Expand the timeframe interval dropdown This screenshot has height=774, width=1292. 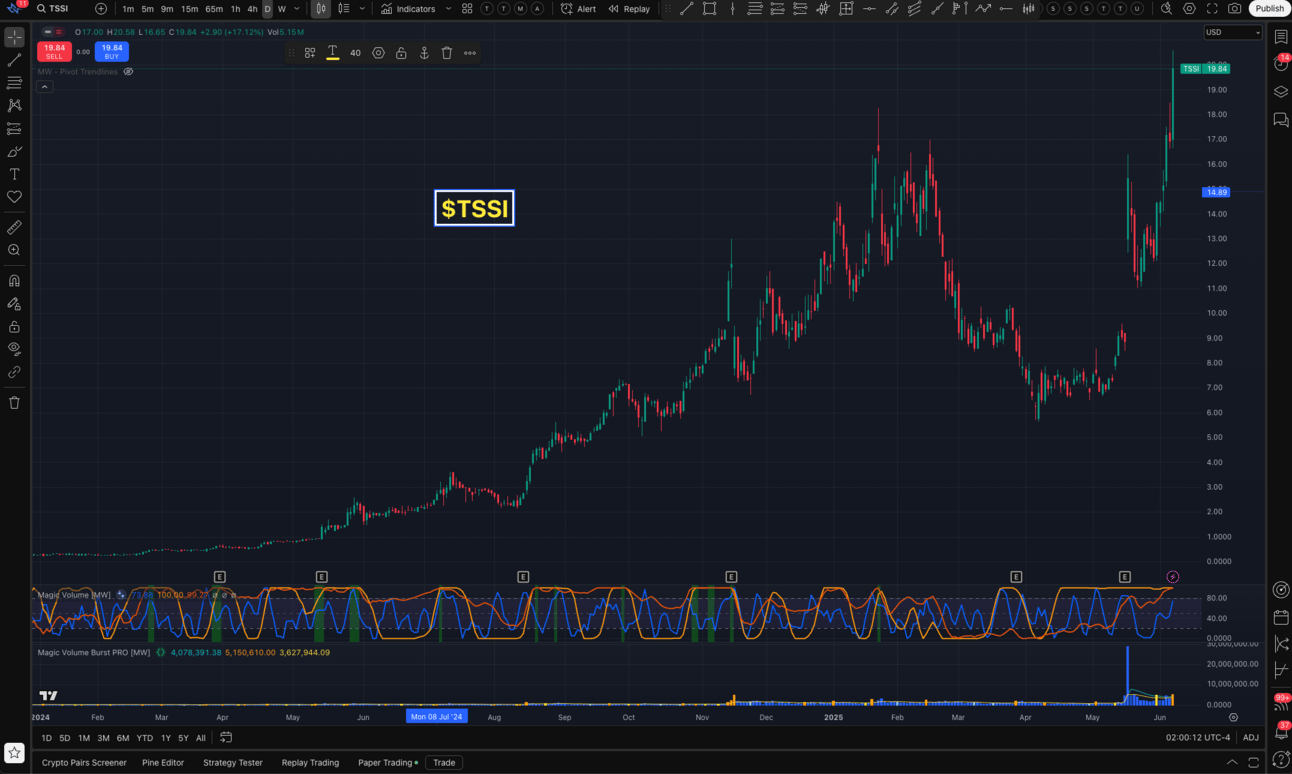297,9
